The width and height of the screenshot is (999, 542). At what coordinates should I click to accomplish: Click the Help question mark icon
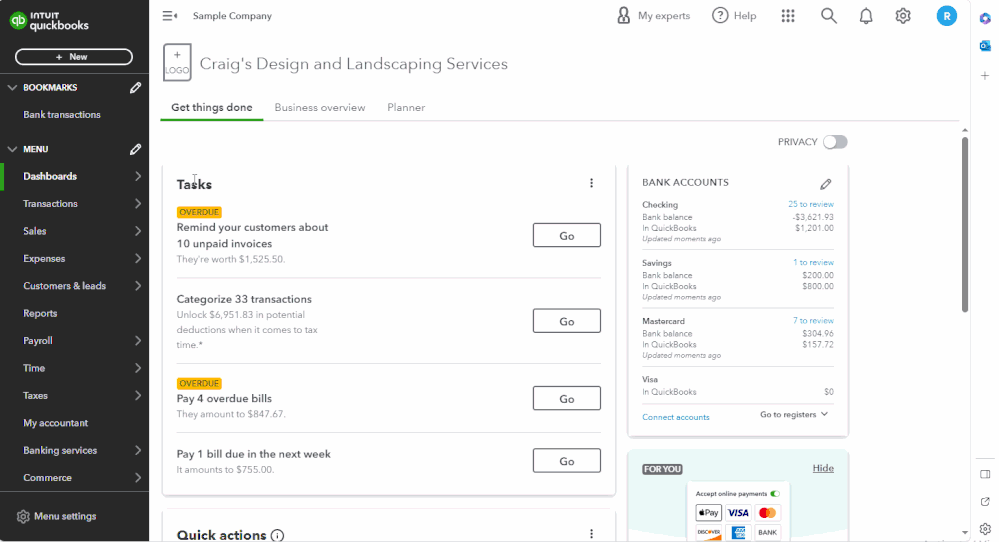(x=720, y=16)
